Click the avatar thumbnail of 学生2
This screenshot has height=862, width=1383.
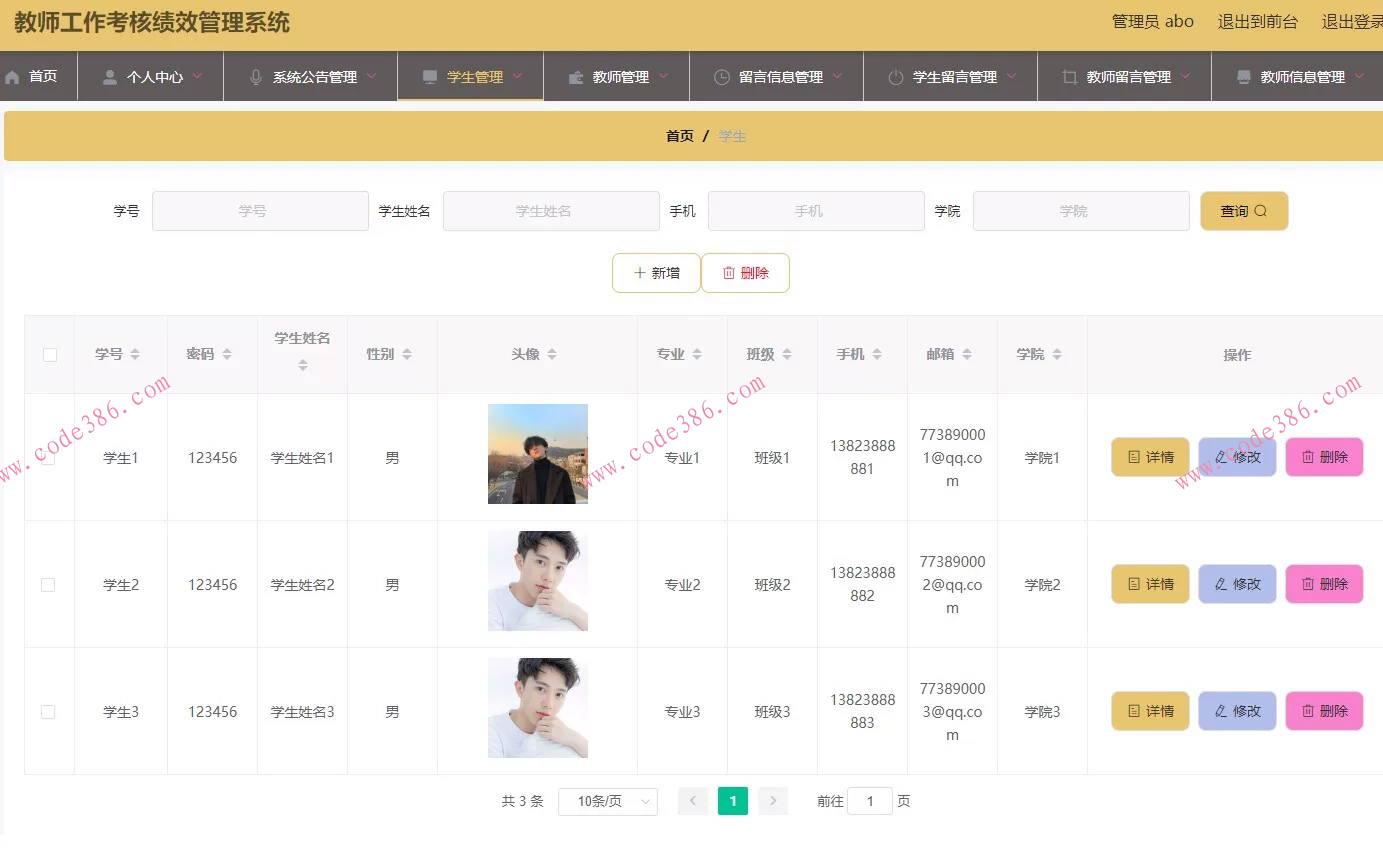coord(538,581)
